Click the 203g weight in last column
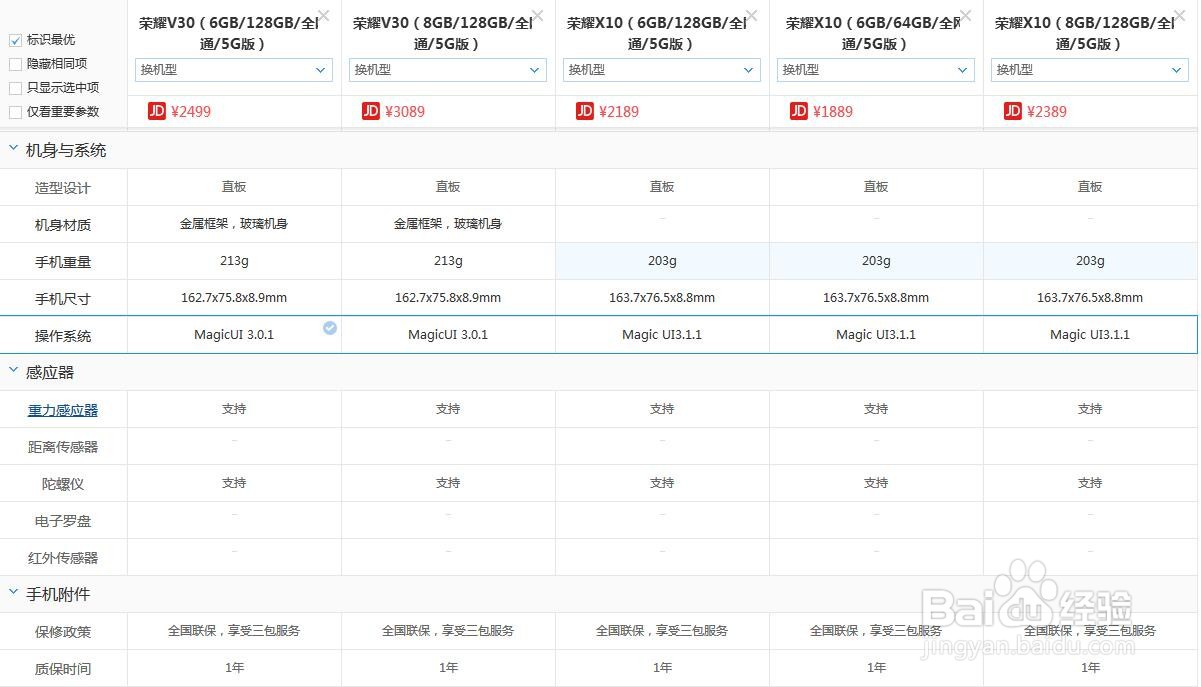This screenshot has height=687, width=1201. point(1090,261)
